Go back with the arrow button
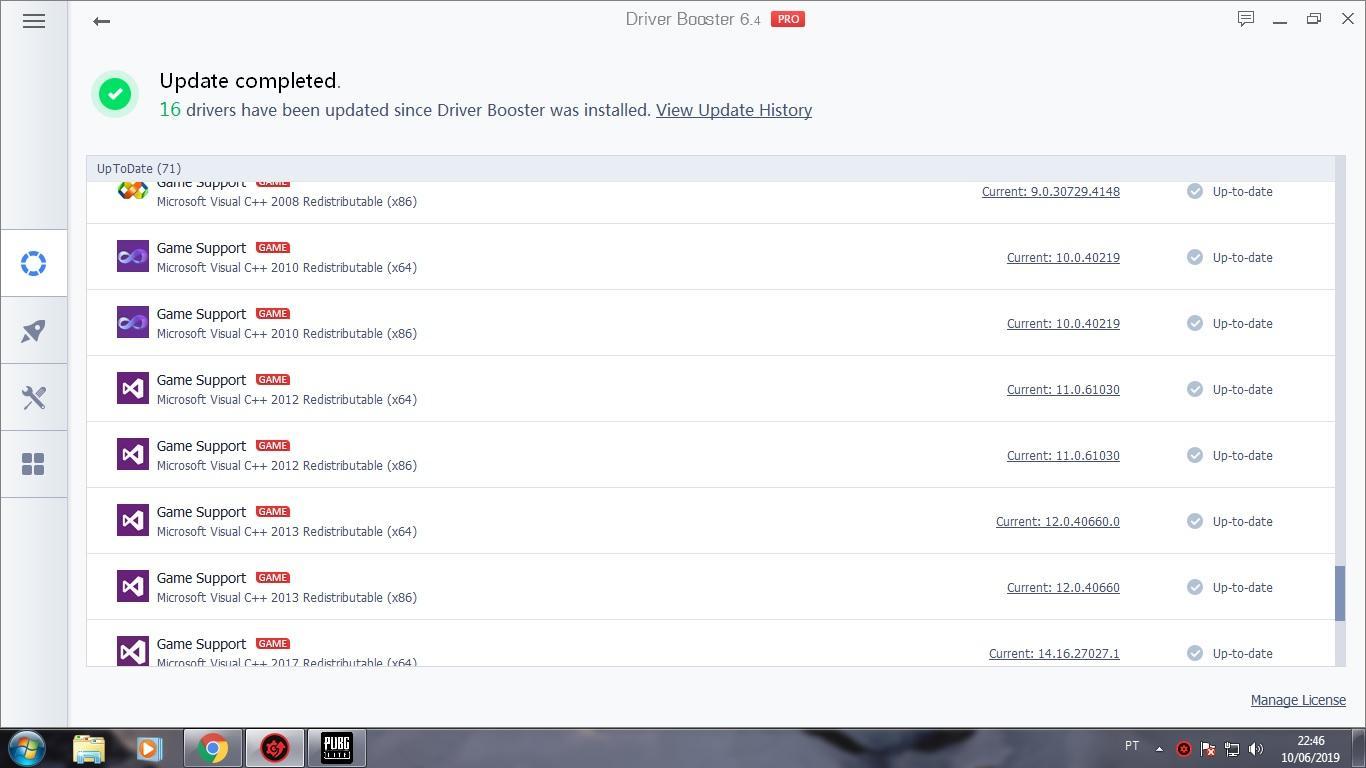Screen dimensions: 1366x768 (101, 20)
